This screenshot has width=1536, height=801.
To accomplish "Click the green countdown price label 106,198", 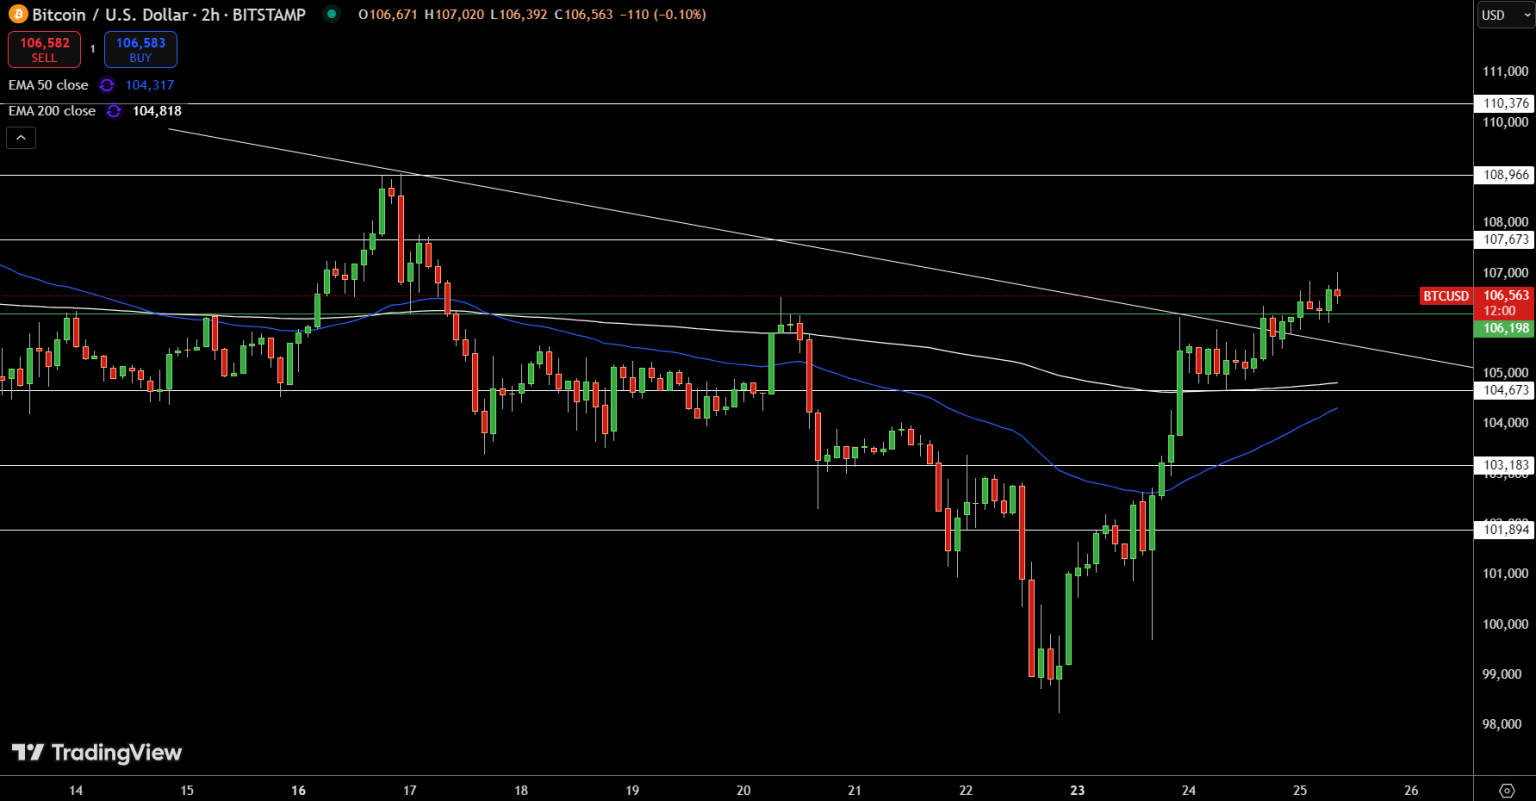I will coord(1503,328).
